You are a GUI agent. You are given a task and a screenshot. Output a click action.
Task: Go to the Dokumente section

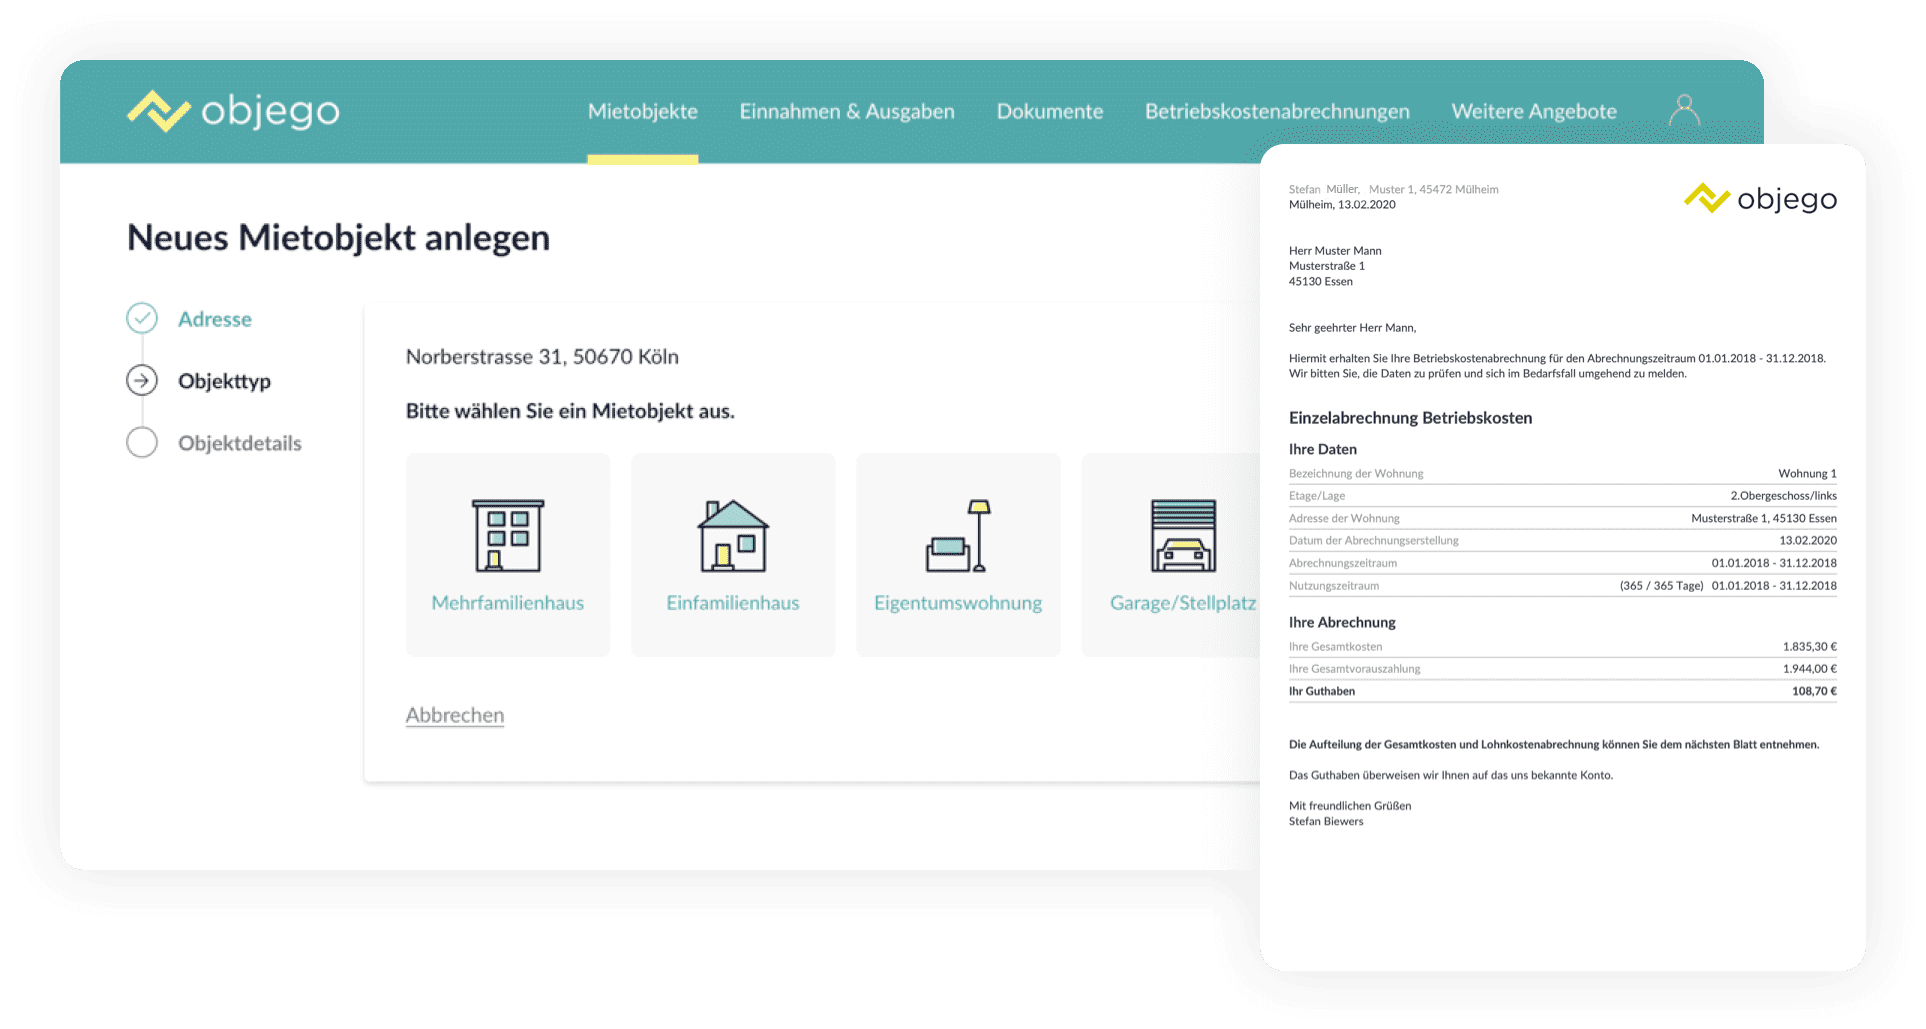click(x=1050, y=111)
